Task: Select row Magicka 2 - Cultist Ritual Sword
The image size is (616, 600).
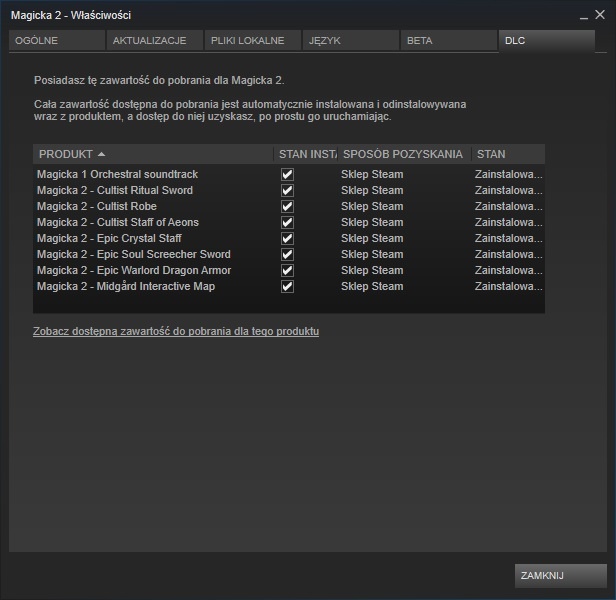Action: [x=289, y=191]
